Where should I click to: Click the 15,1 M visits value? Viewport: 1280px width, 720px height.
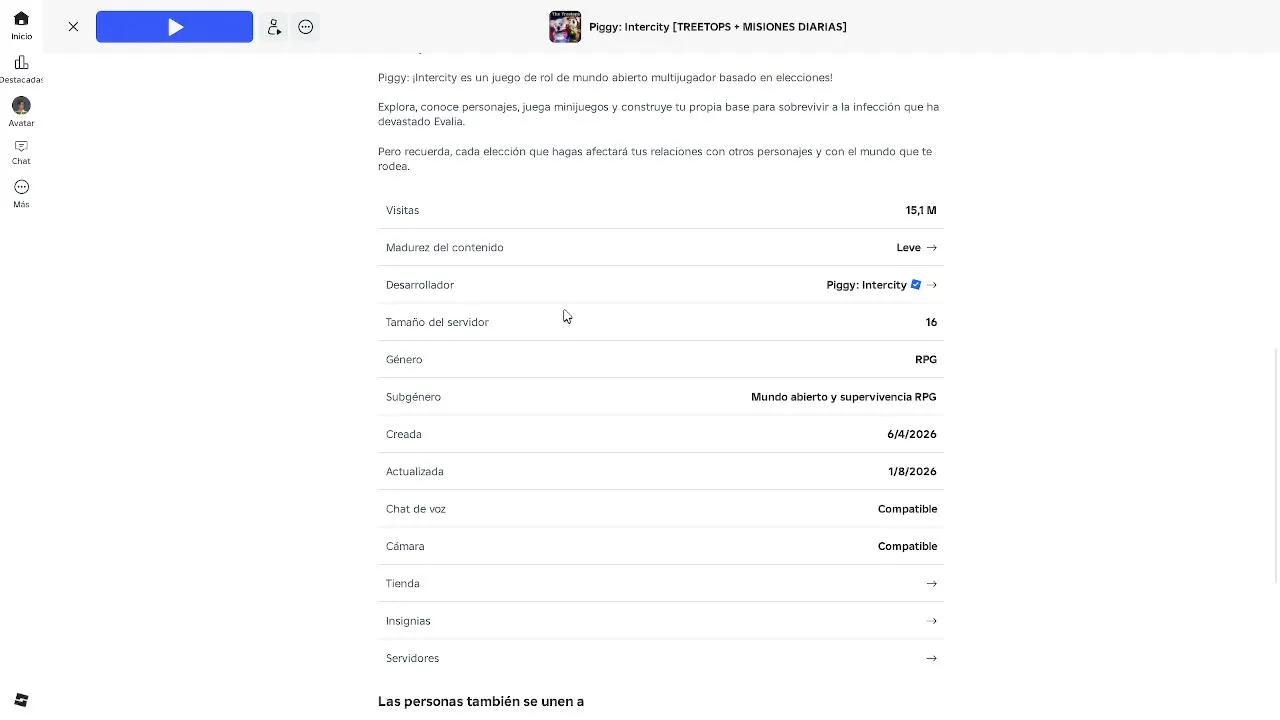(x=921, y=210)
